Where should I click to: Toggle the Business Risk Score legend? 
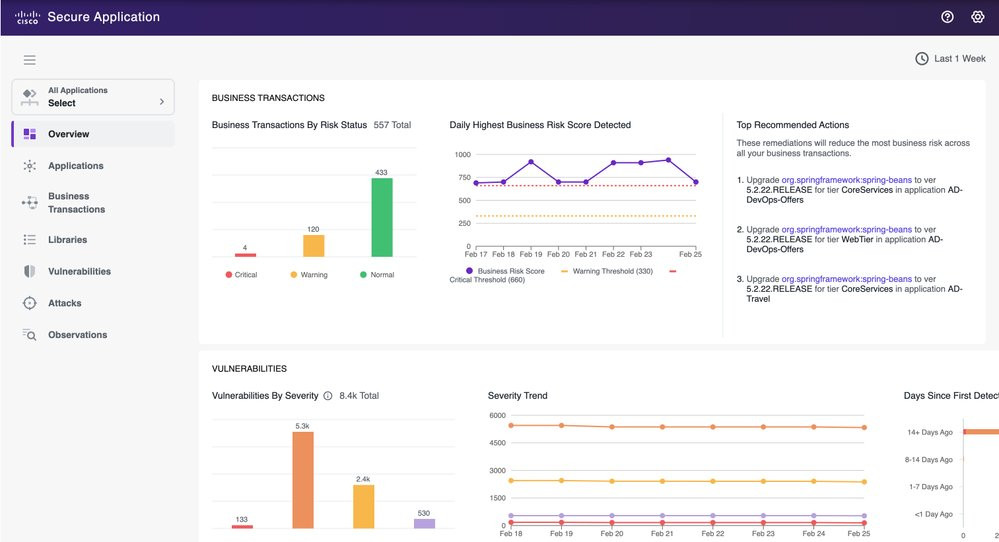(505, 271)
